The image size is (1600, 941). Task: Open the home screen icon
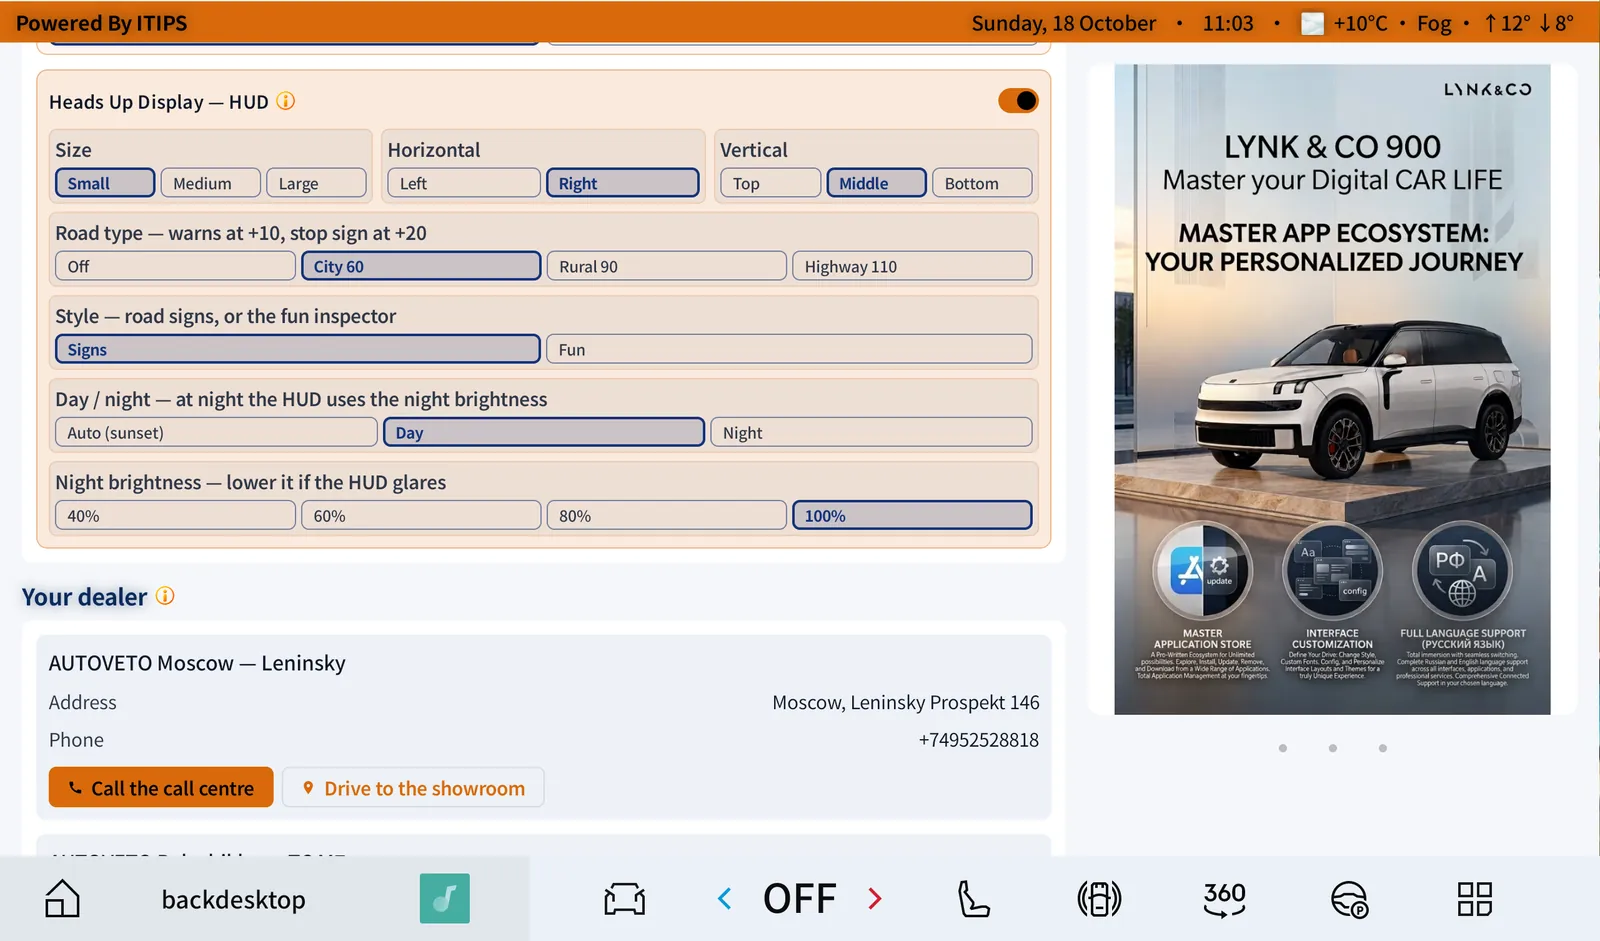[62, 898]
